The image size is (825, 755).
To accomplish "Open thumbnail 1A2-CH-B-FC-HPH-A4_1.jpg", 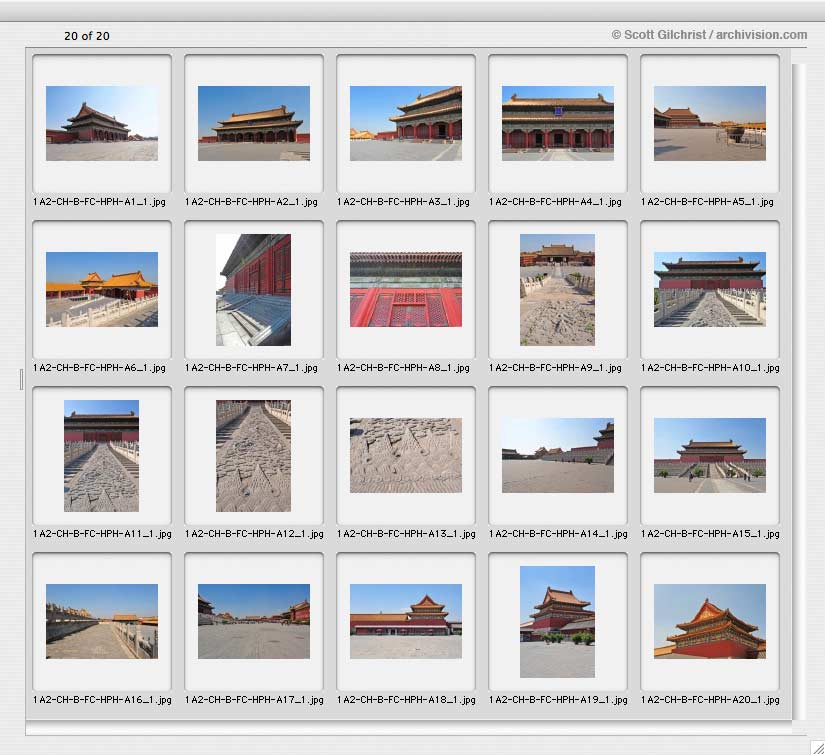I will click(558, 123).
